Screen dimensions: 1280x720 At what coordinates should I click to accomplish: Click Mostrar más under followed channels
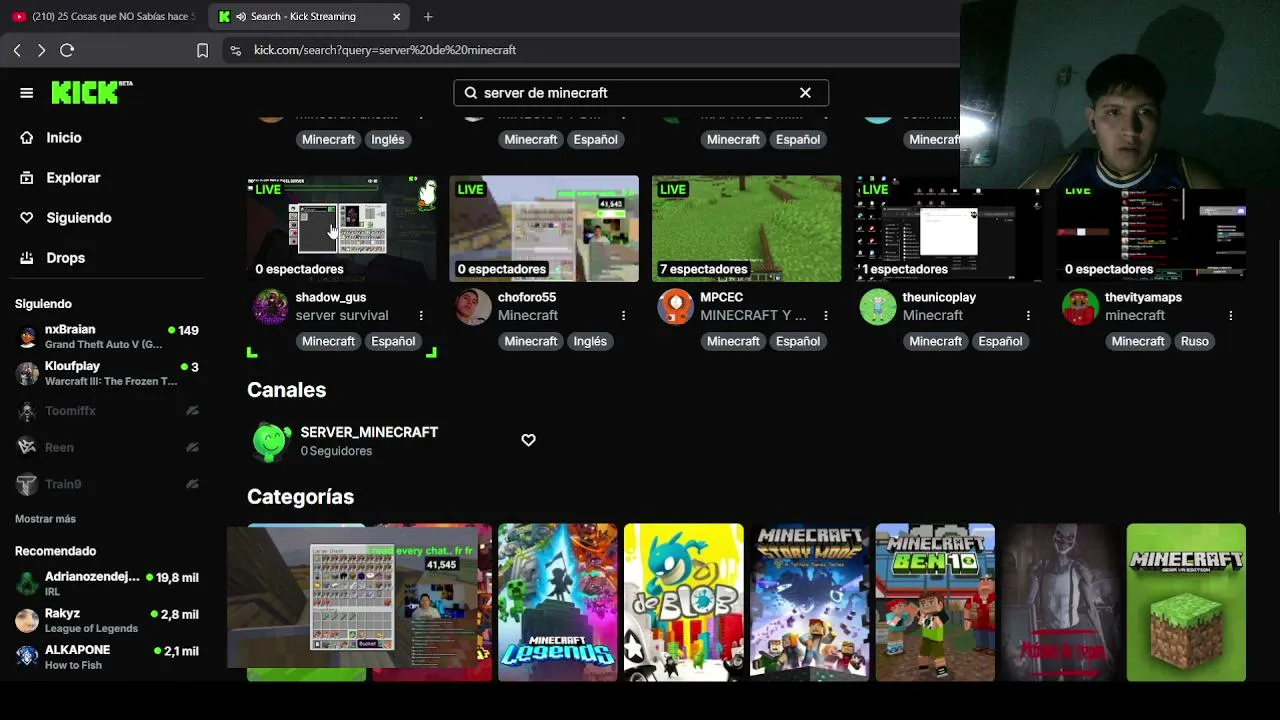pyautogui.click(x=45, y=519)
